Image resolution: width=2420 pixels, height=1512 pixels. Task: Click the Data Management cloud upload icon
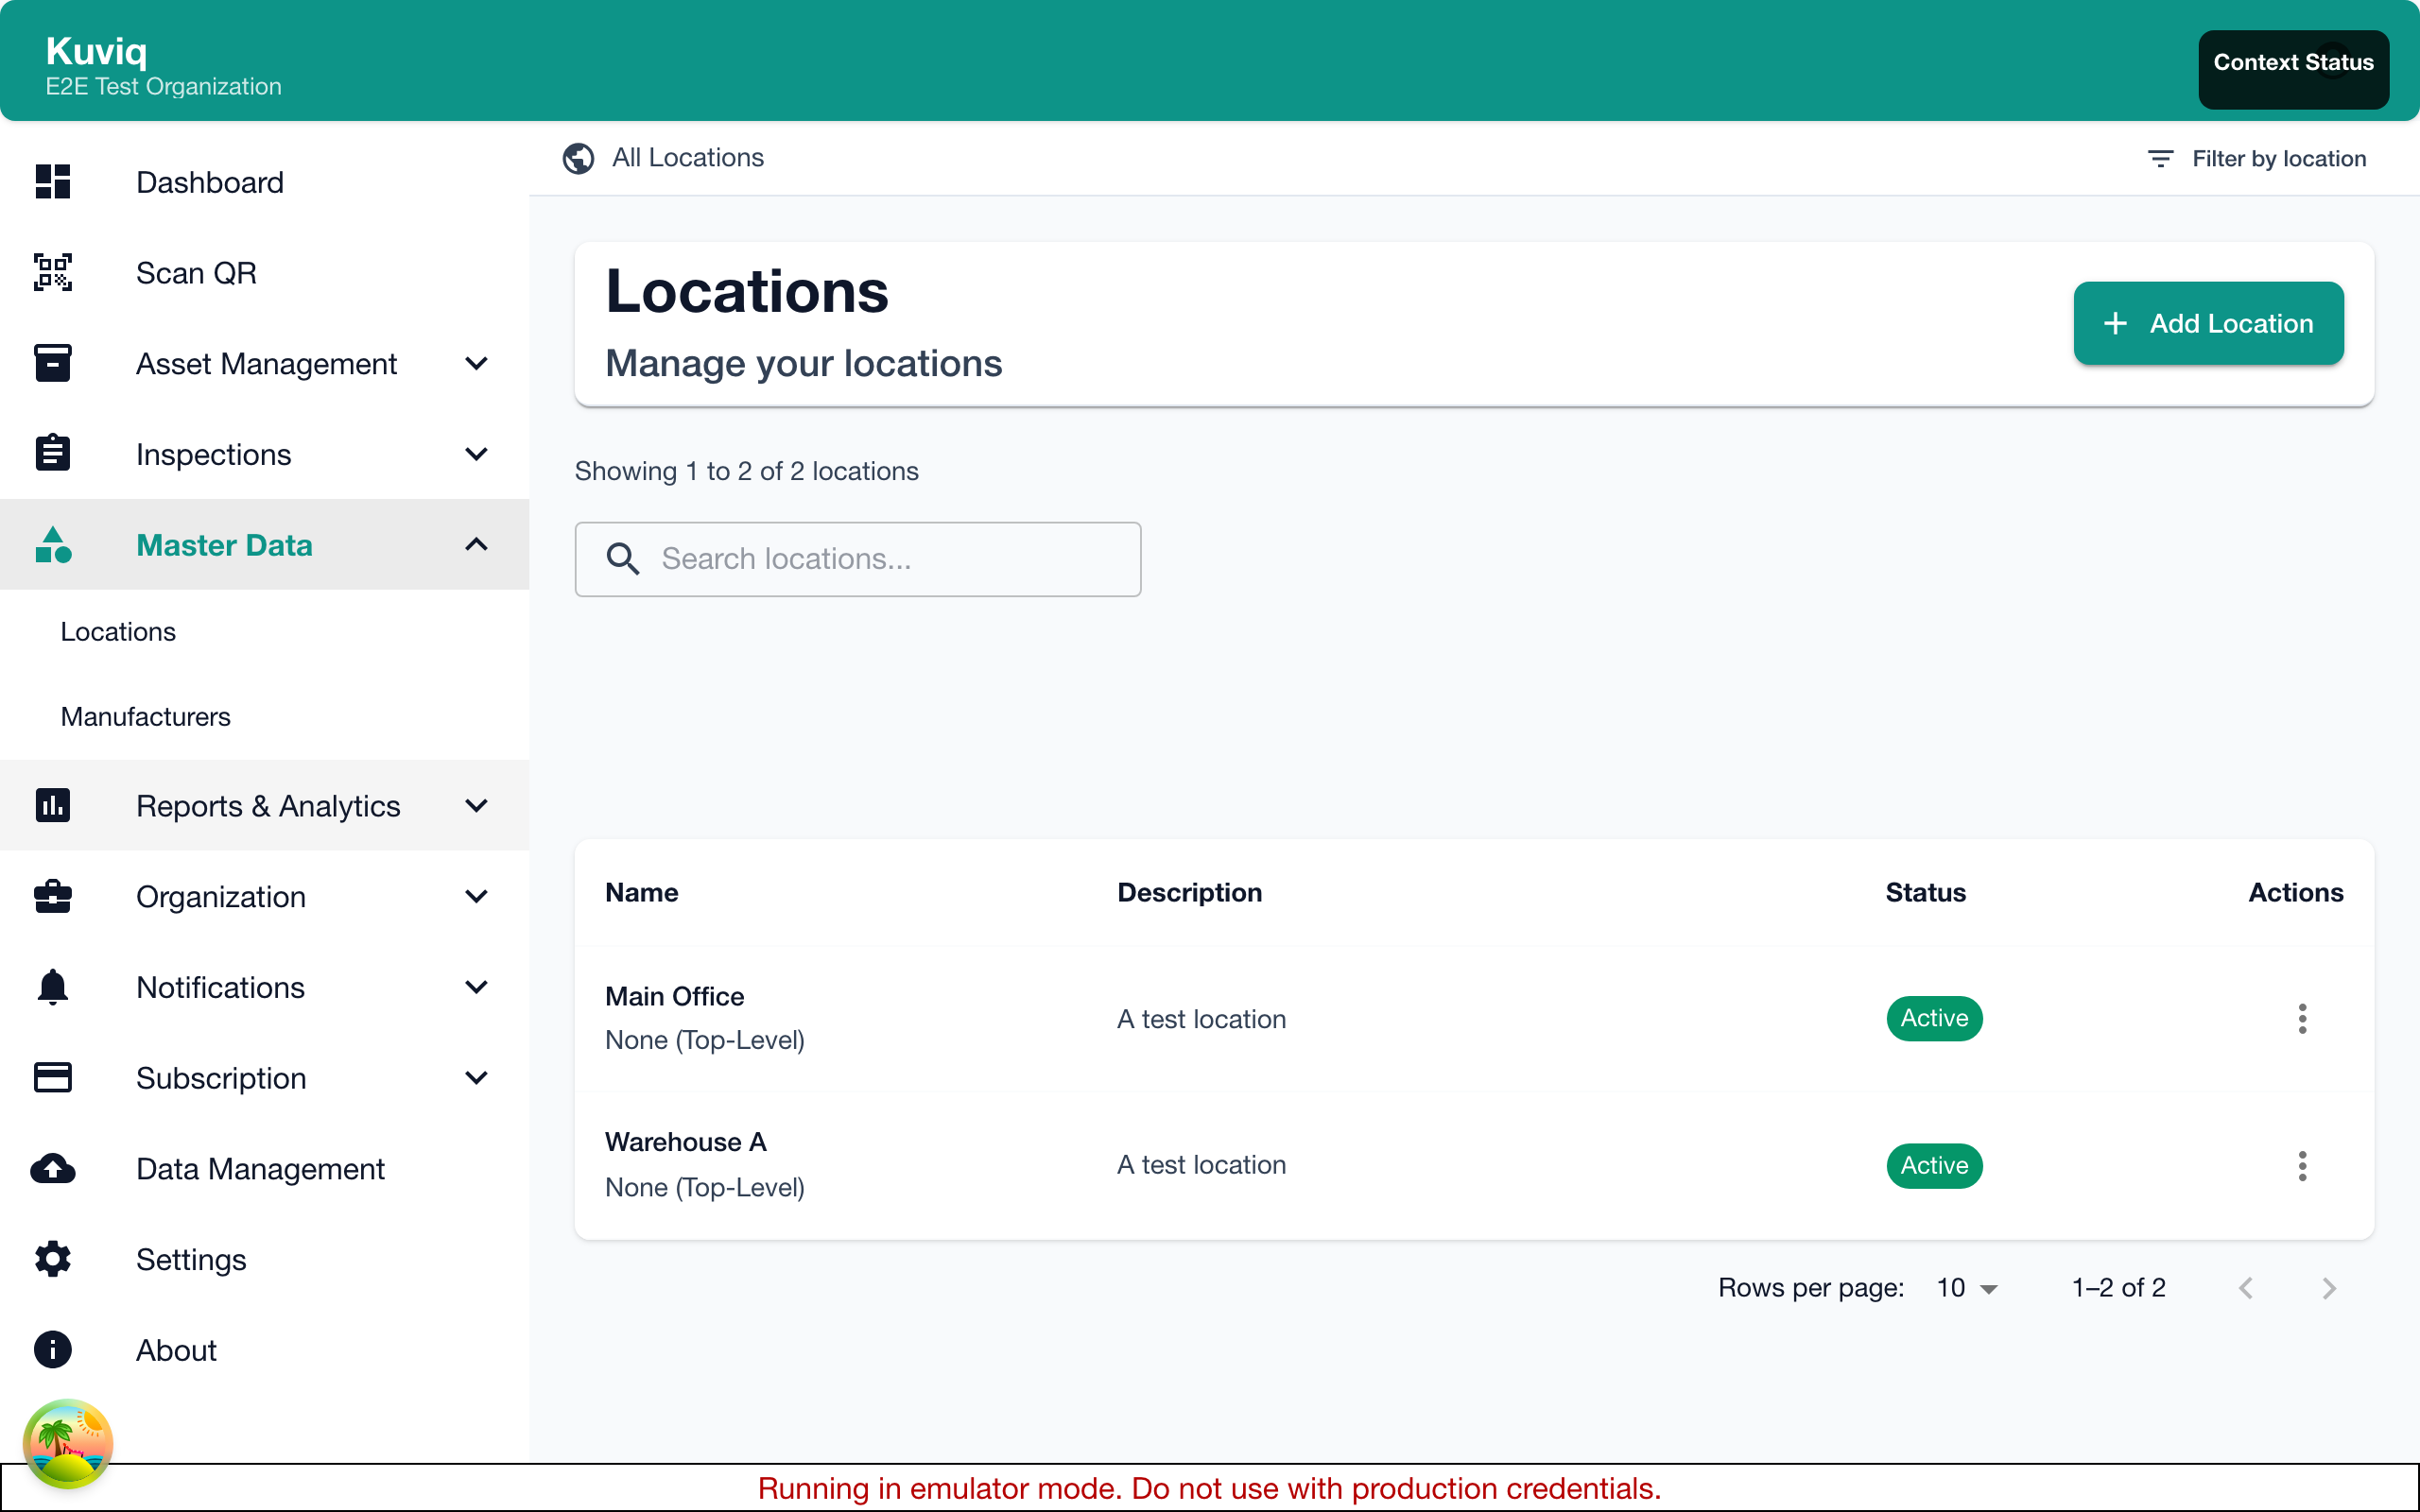53,1168
